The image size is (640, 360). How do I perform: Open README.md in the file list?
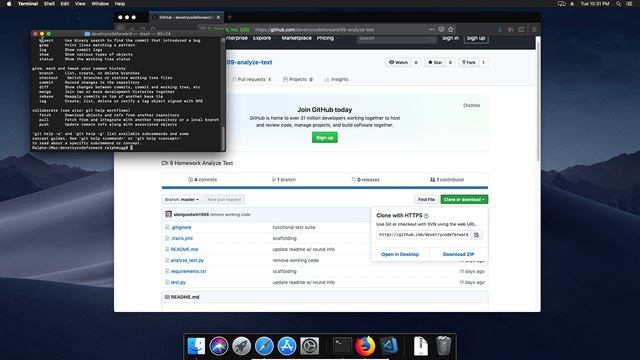point(184,249)
